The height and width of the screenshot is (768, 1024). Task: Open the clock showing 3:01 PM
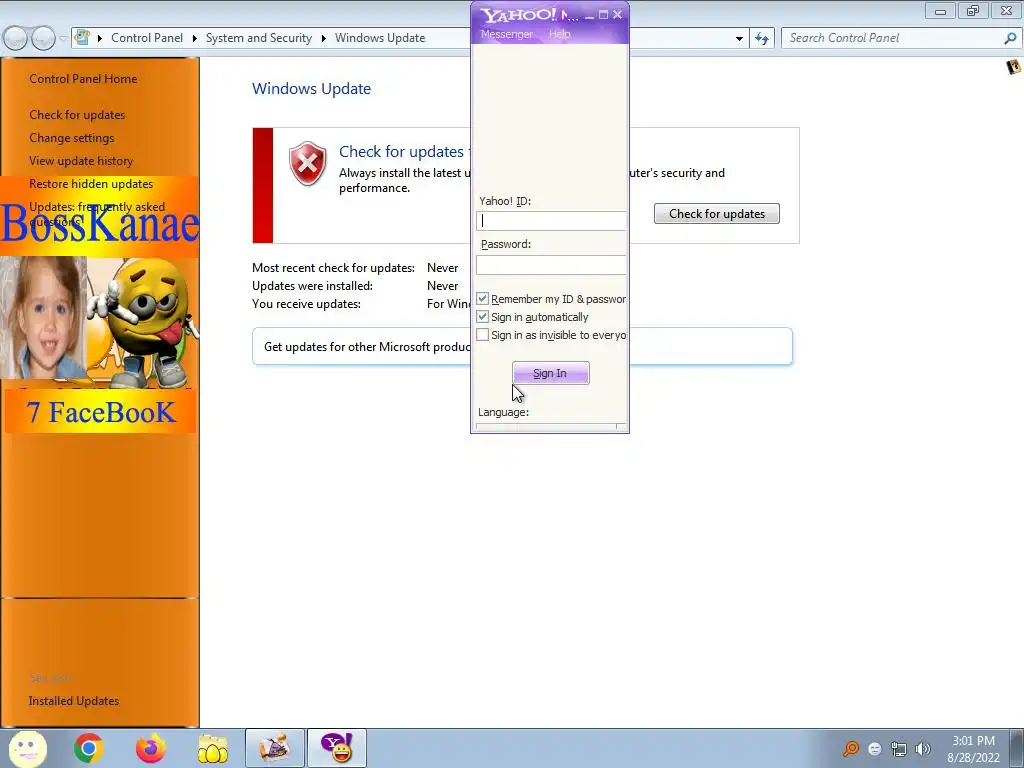pos(973,749)
